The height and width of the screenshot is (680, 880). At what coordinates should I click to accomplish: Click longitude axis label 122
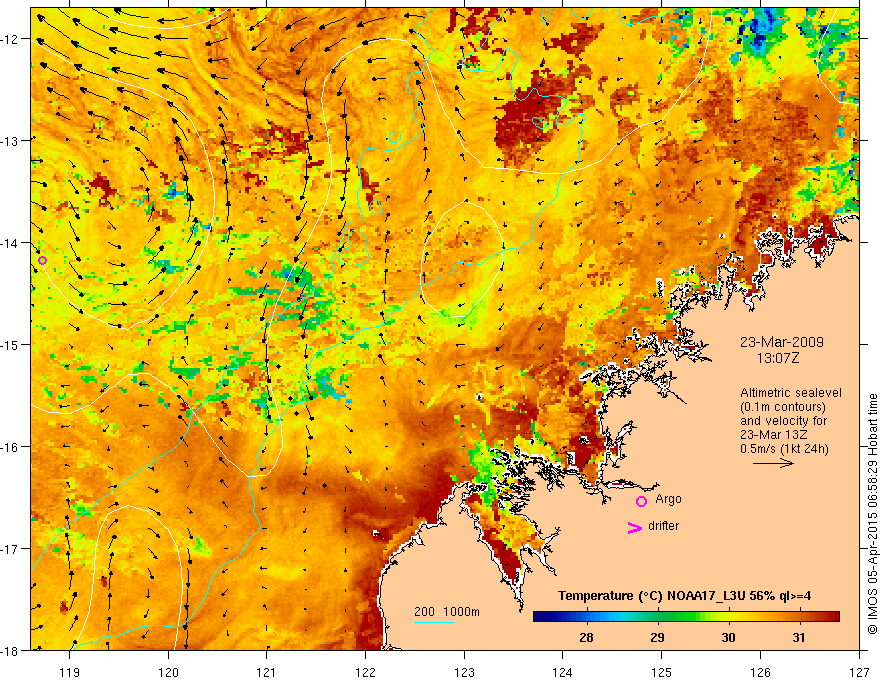click(x=365, y=672)
